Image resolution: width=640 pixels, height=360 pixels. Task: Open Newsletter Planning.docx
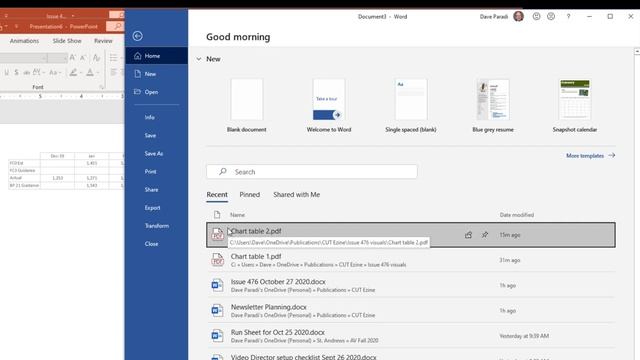pyautogui.click(x=411, y=311)
